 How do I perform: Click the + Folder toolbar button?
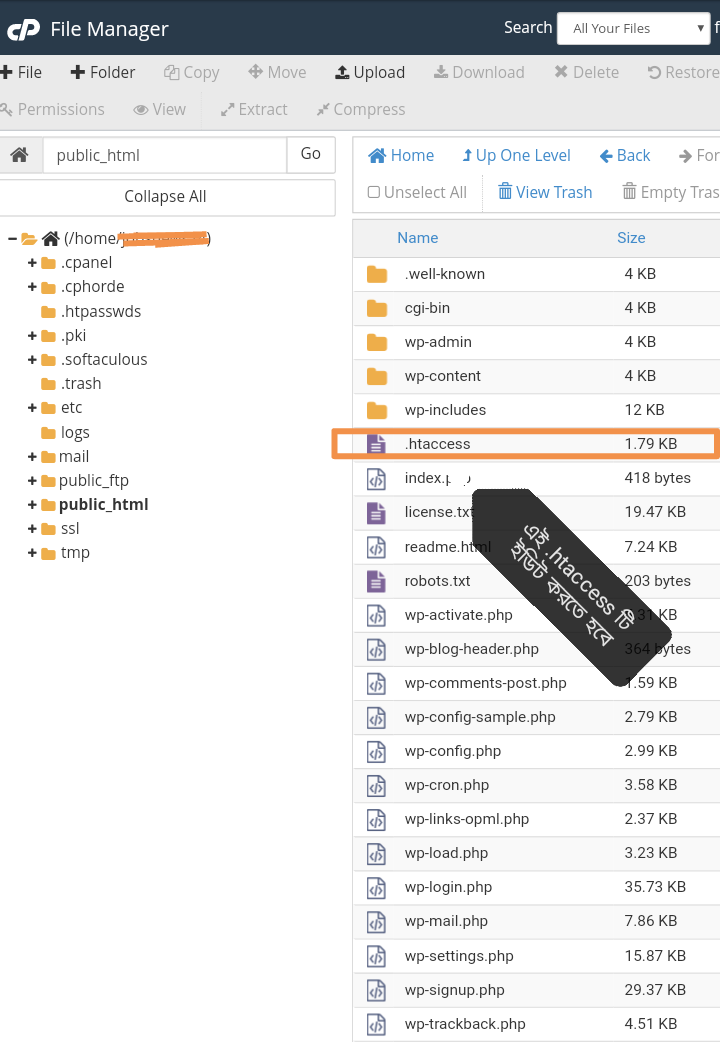coord(103,72)
